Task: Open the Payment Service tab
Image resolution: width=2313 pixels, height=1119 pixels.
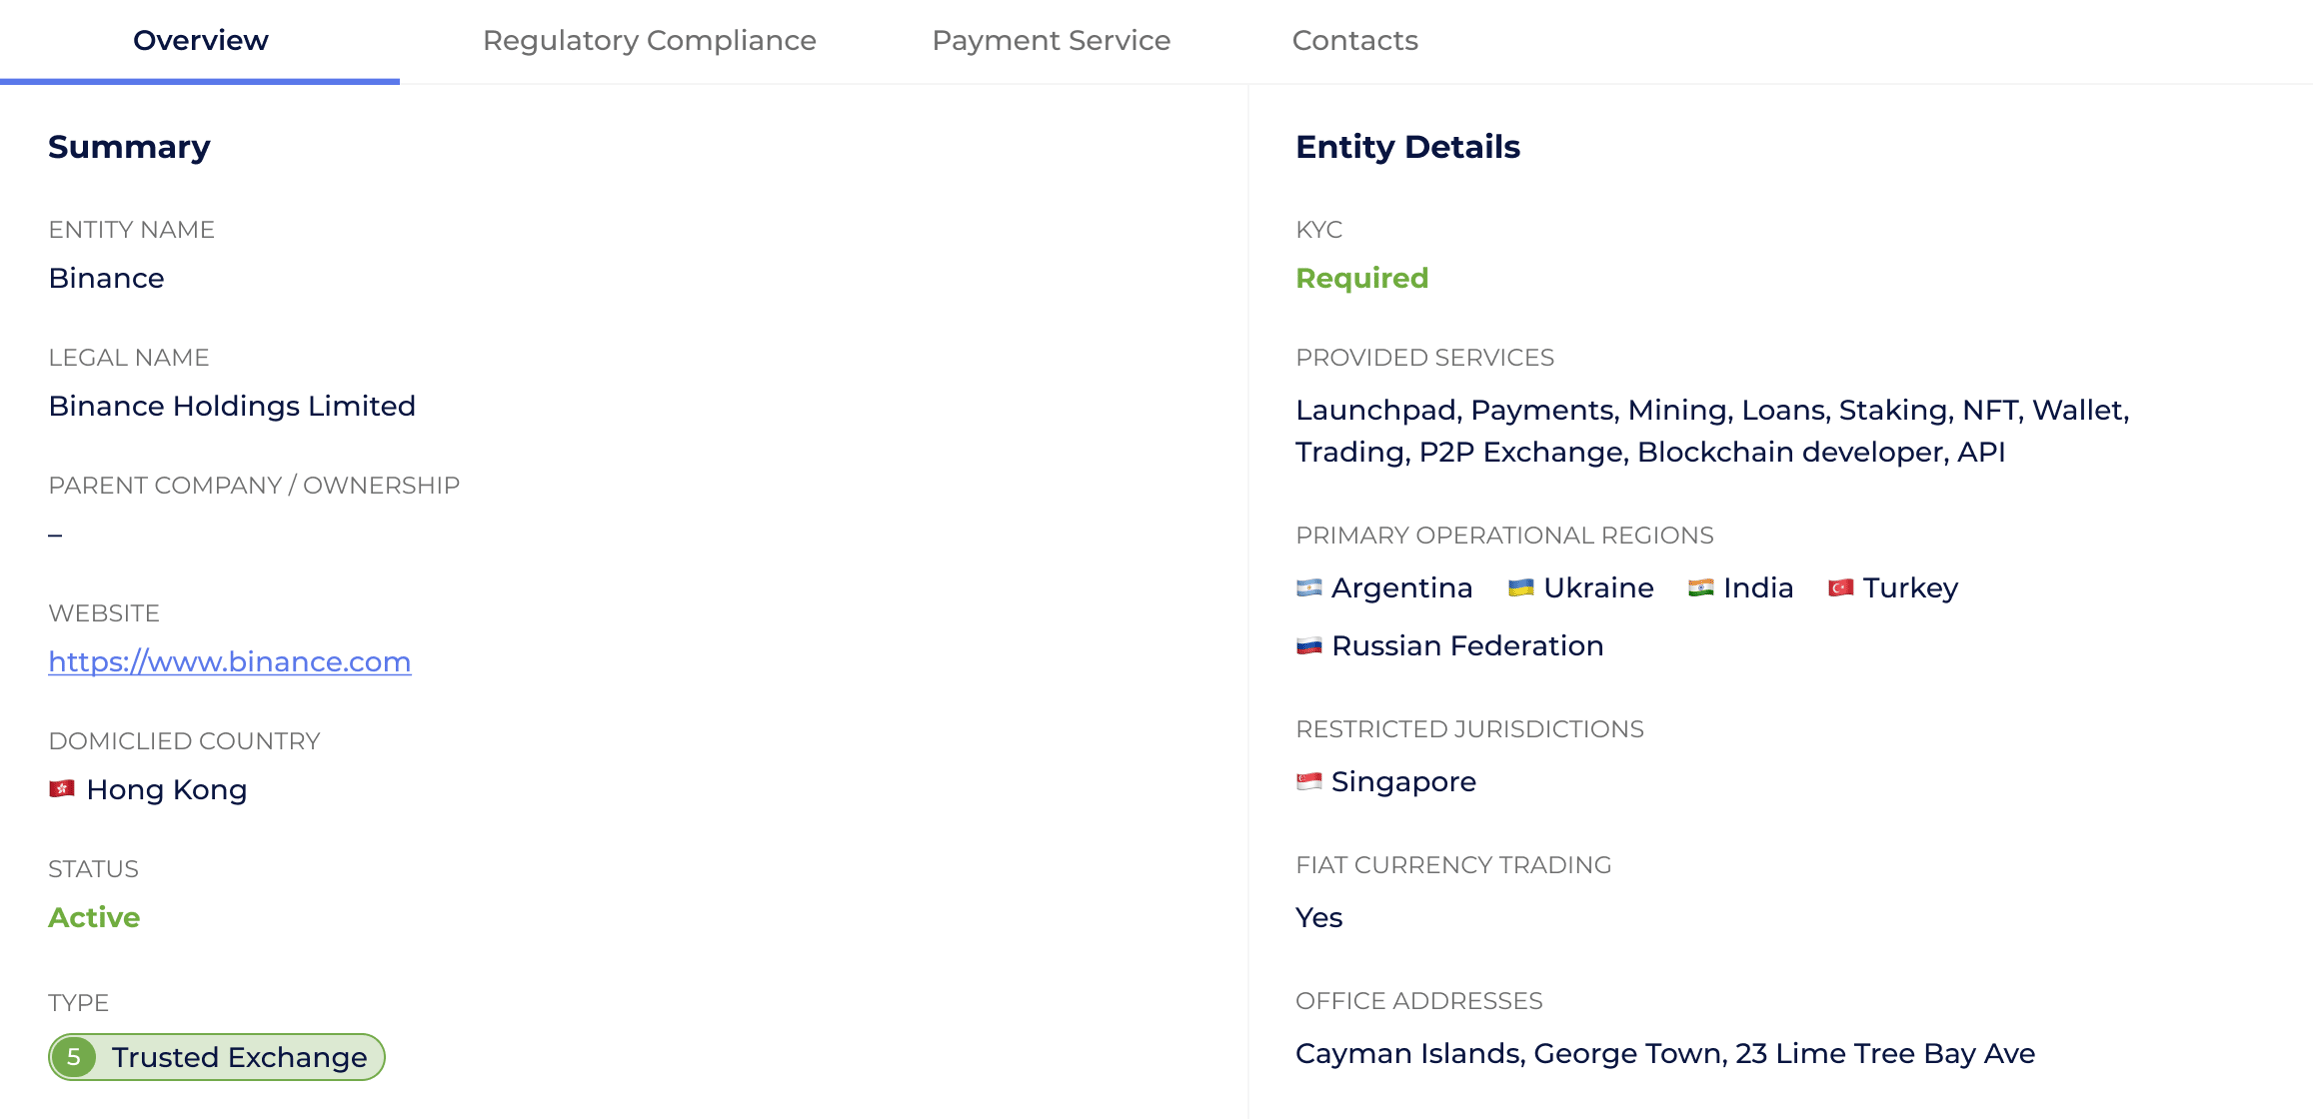Action: [1051, 41]
